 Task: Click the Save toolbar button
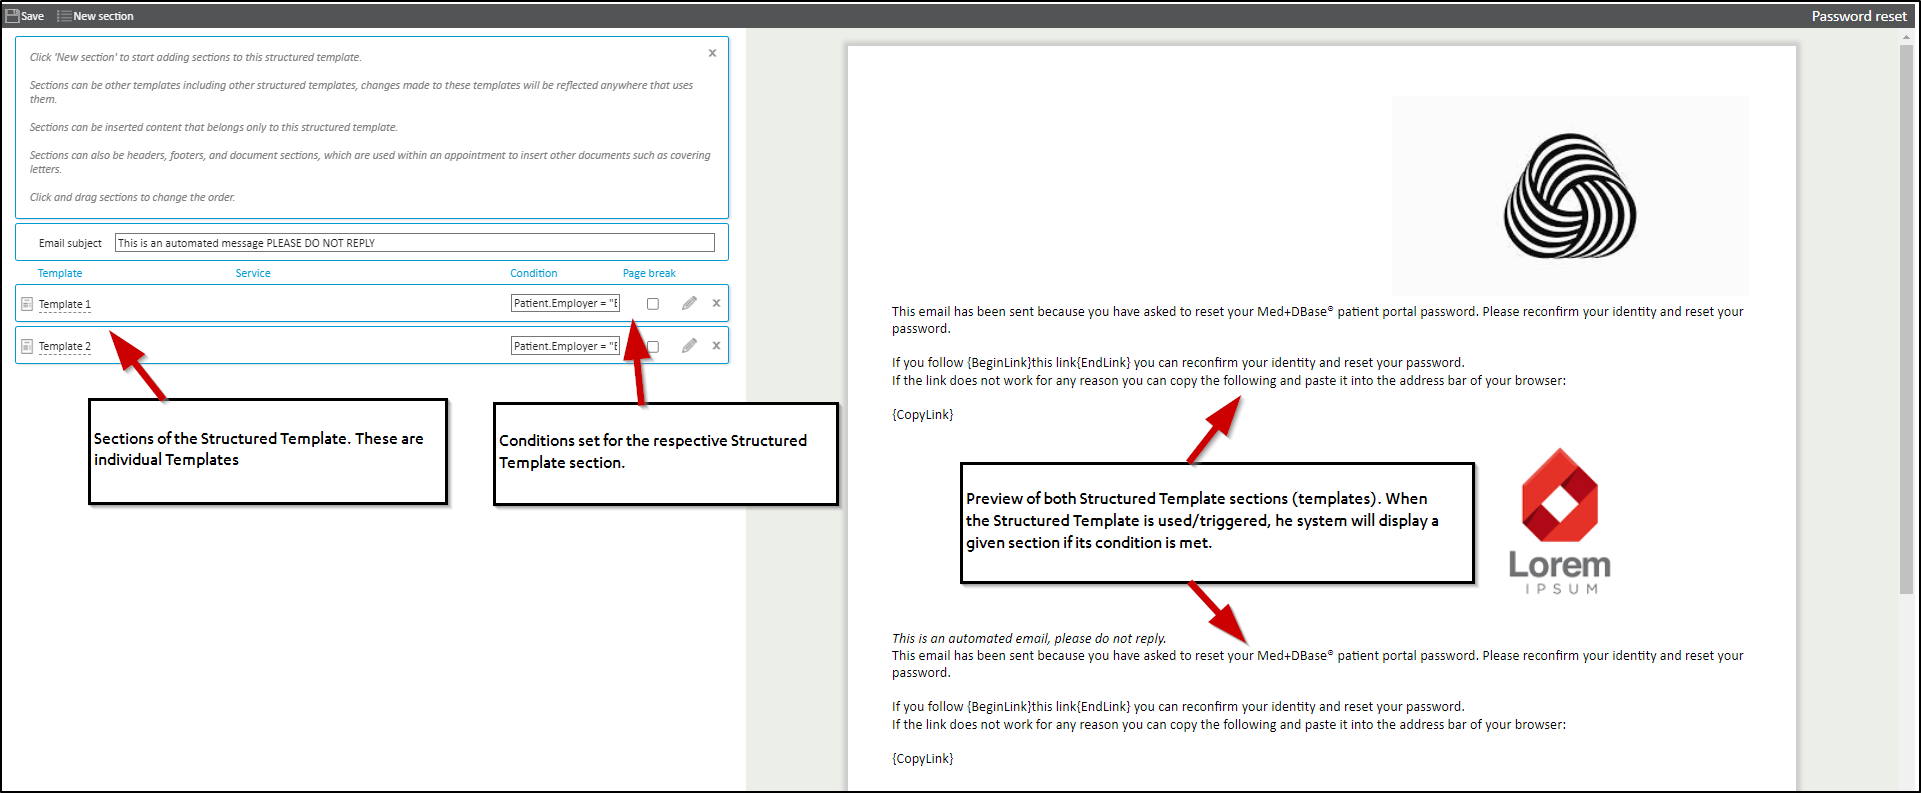pyautogui.click(x=25, y=16)
